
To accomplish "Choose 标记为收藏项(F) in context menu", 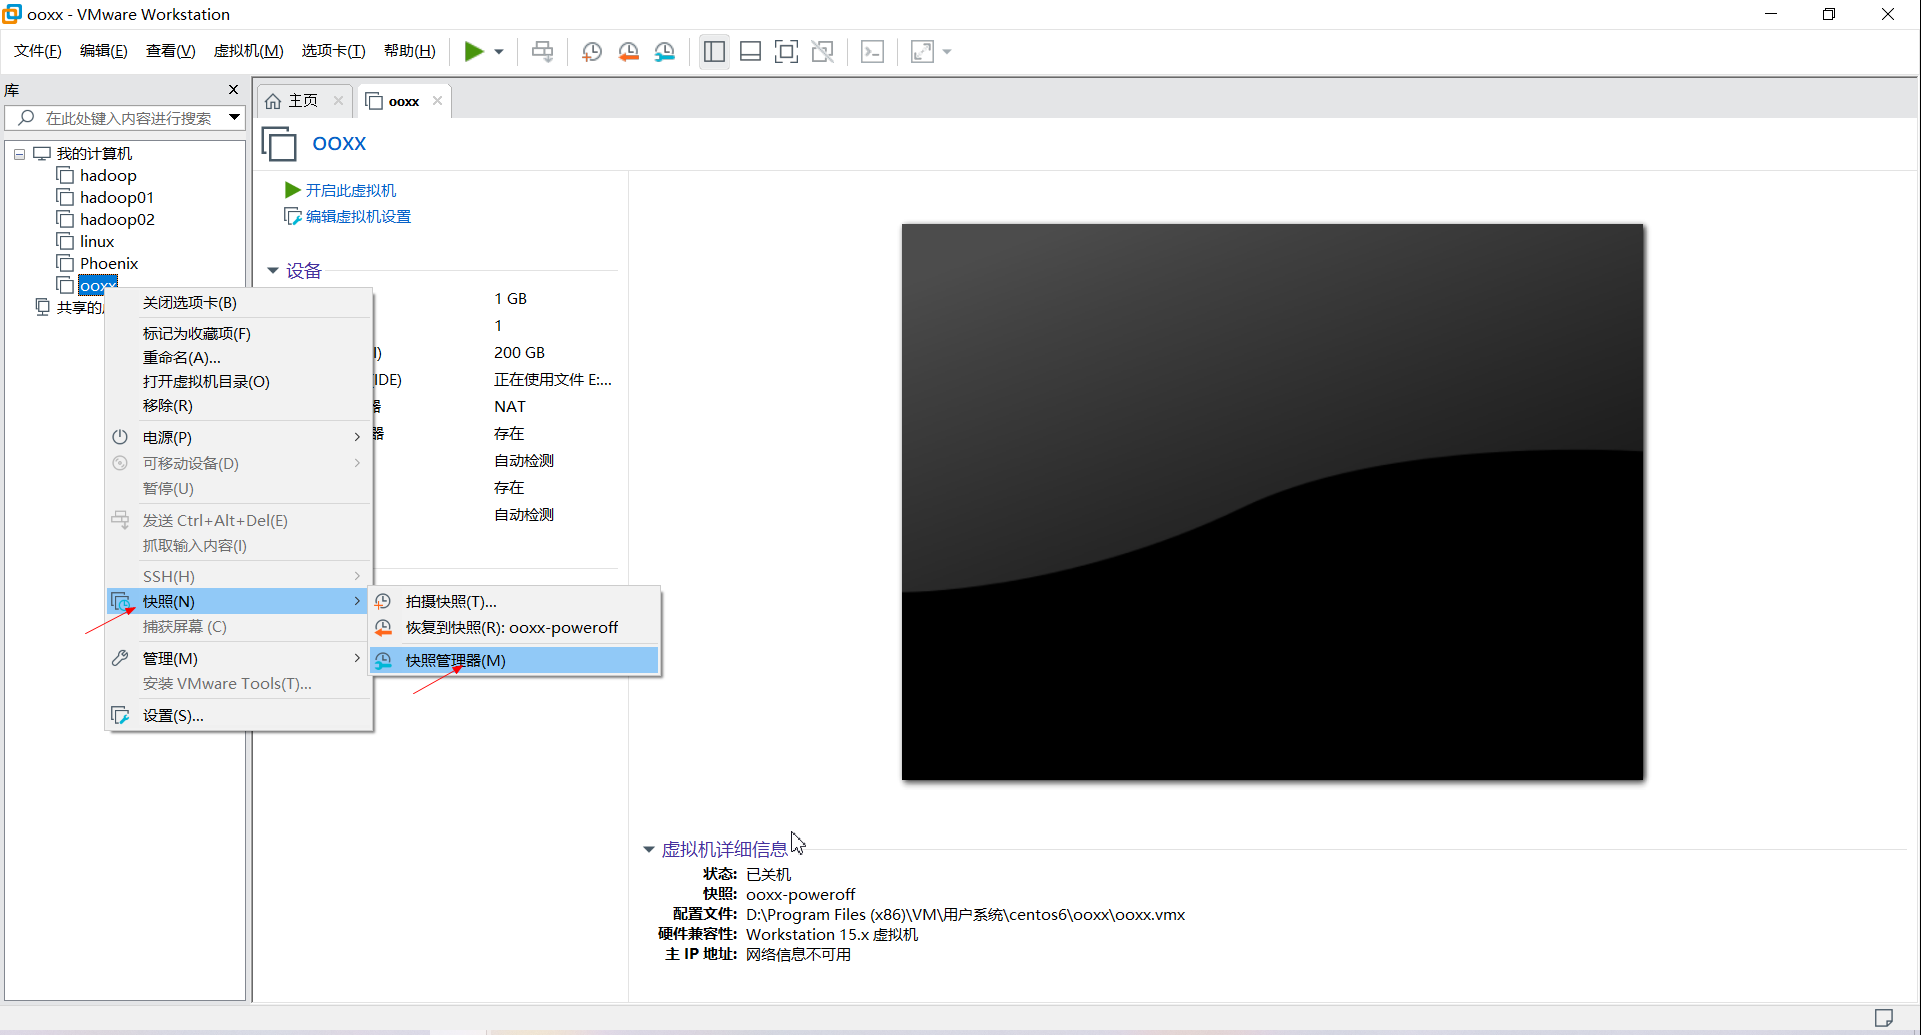I will click(x=240, y=334).
